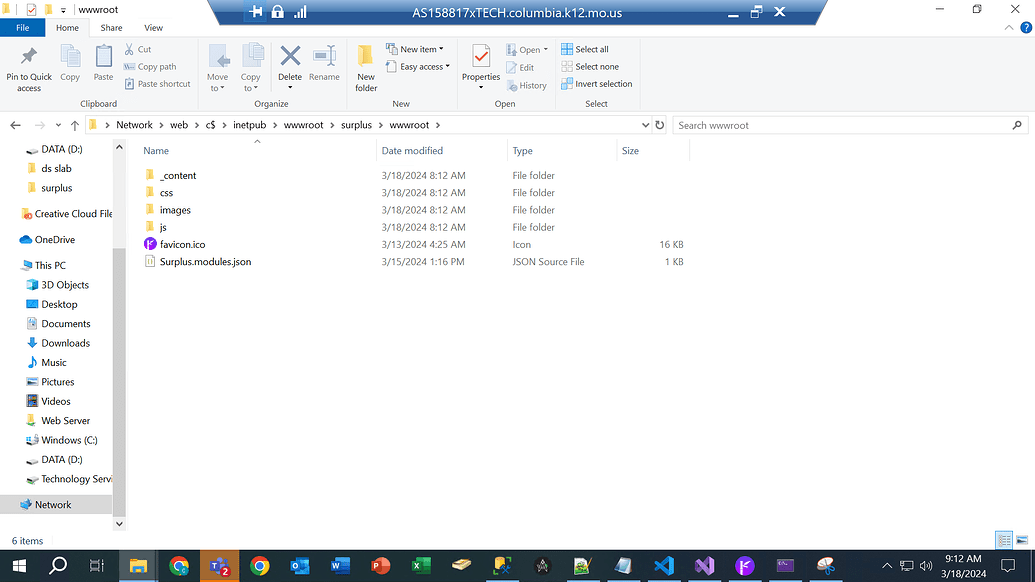Click the Copy ribbon button
The image size is (1035, 582).
(70, 64)
